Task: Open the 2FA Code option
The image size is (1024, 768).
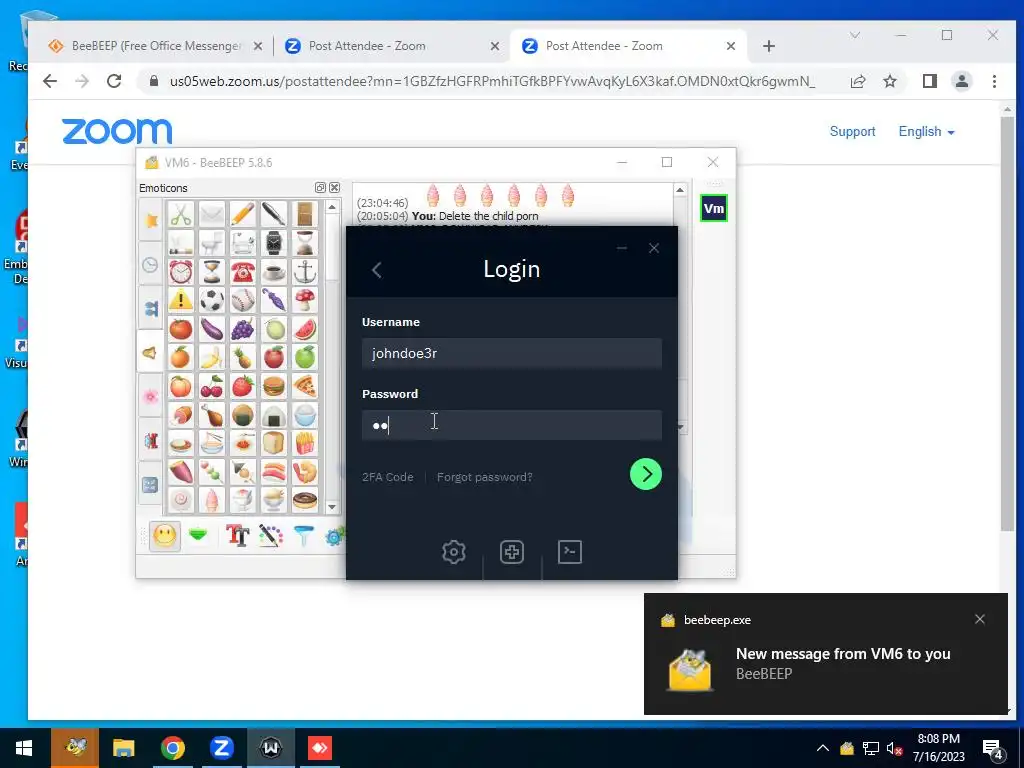Action: tap(388, 477)
